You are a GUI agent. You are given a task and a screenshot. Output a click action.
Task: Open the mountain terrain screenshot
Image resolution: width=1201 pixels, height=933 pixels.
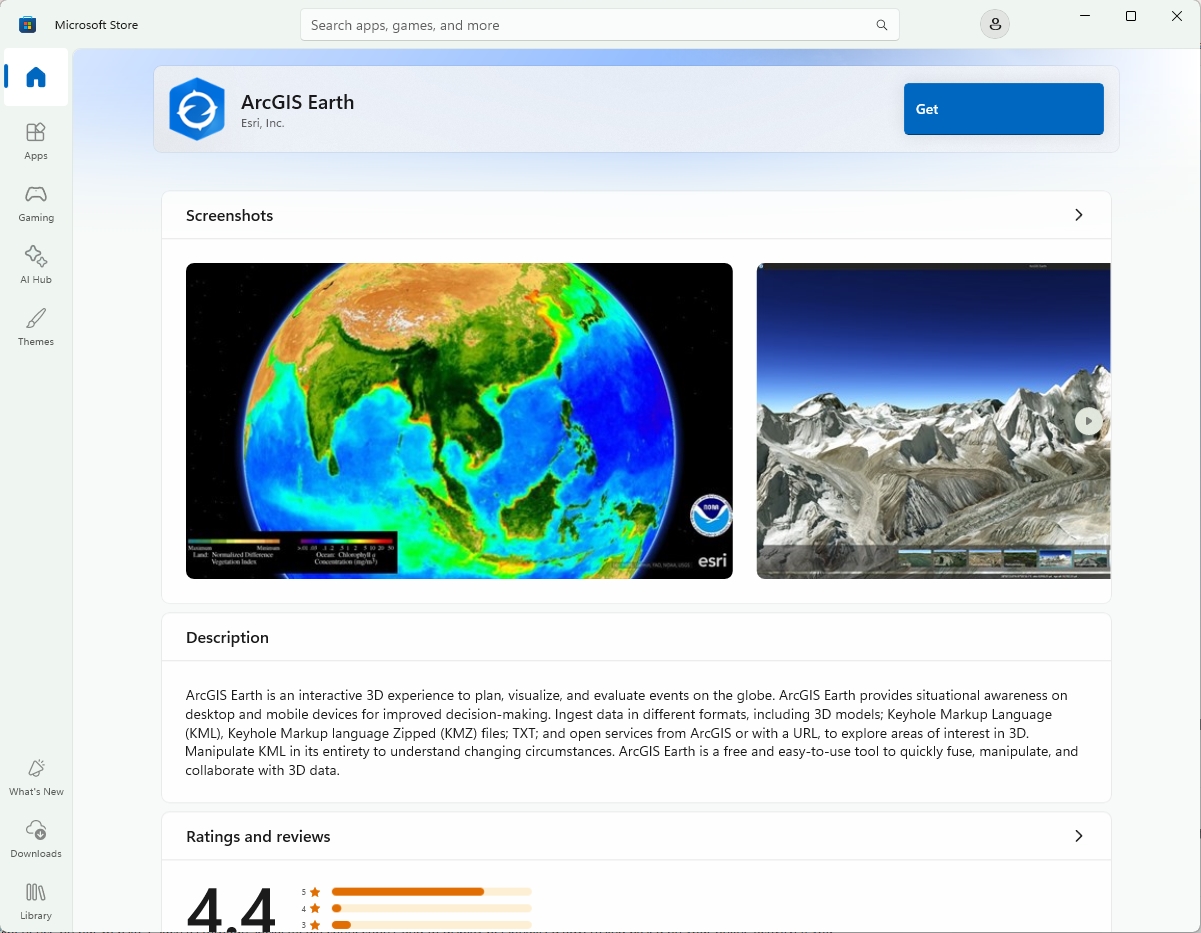[933, 421]
